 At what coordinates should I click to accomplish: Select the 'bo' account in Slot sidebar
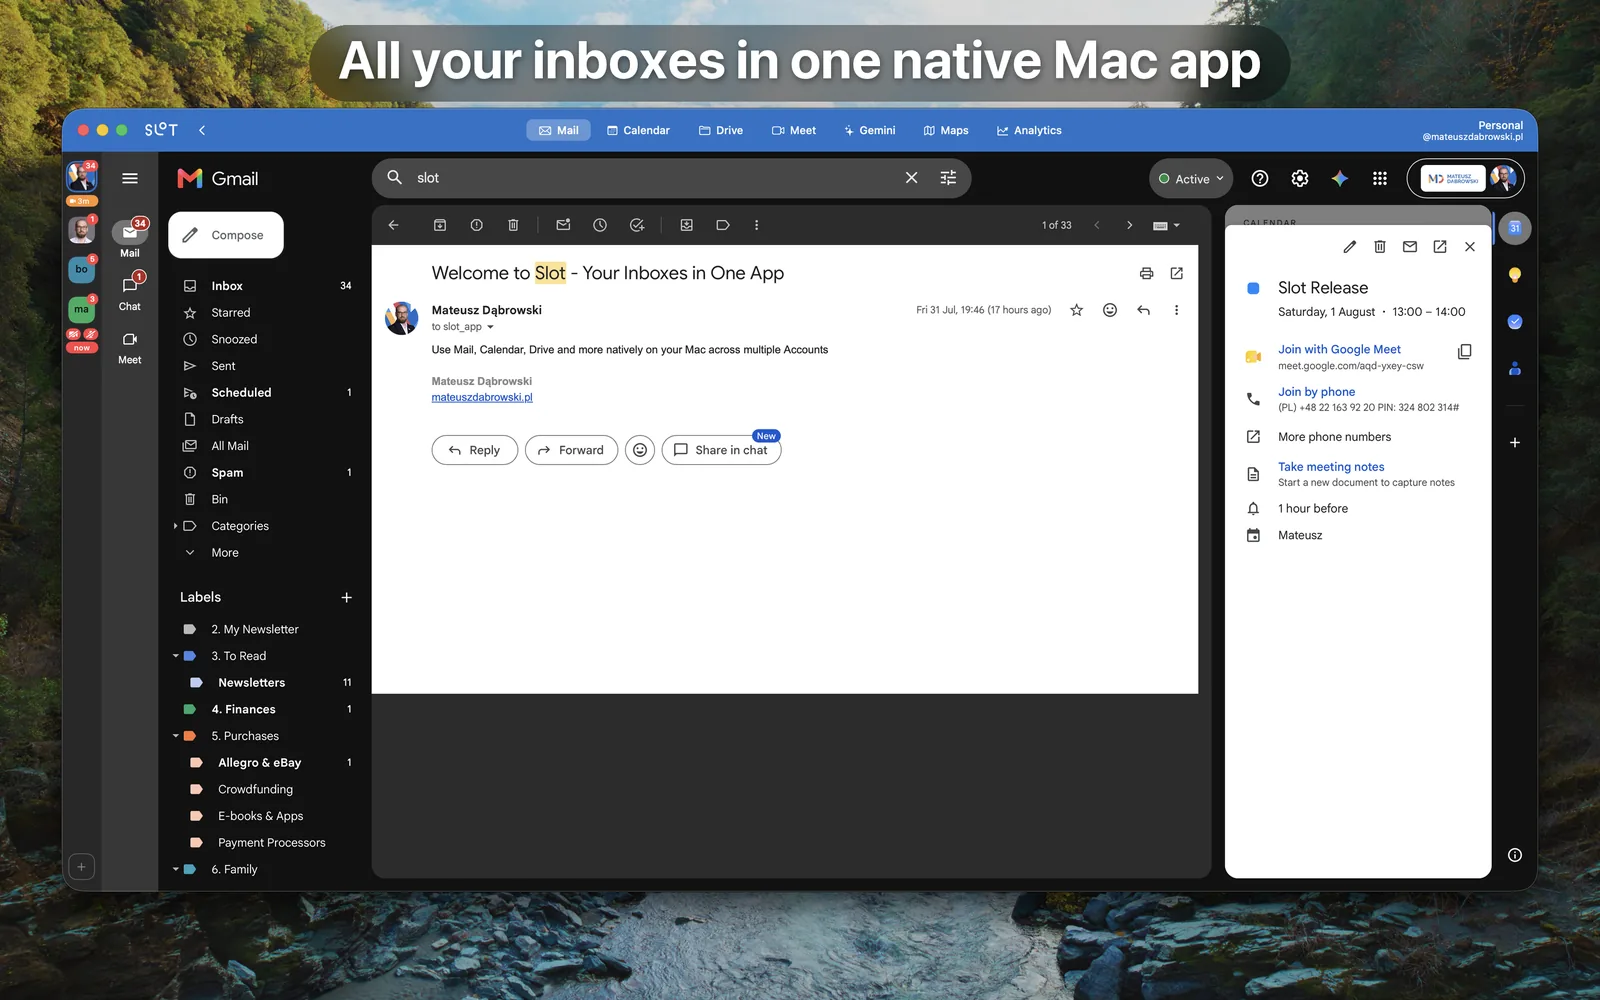coord(82,269)
